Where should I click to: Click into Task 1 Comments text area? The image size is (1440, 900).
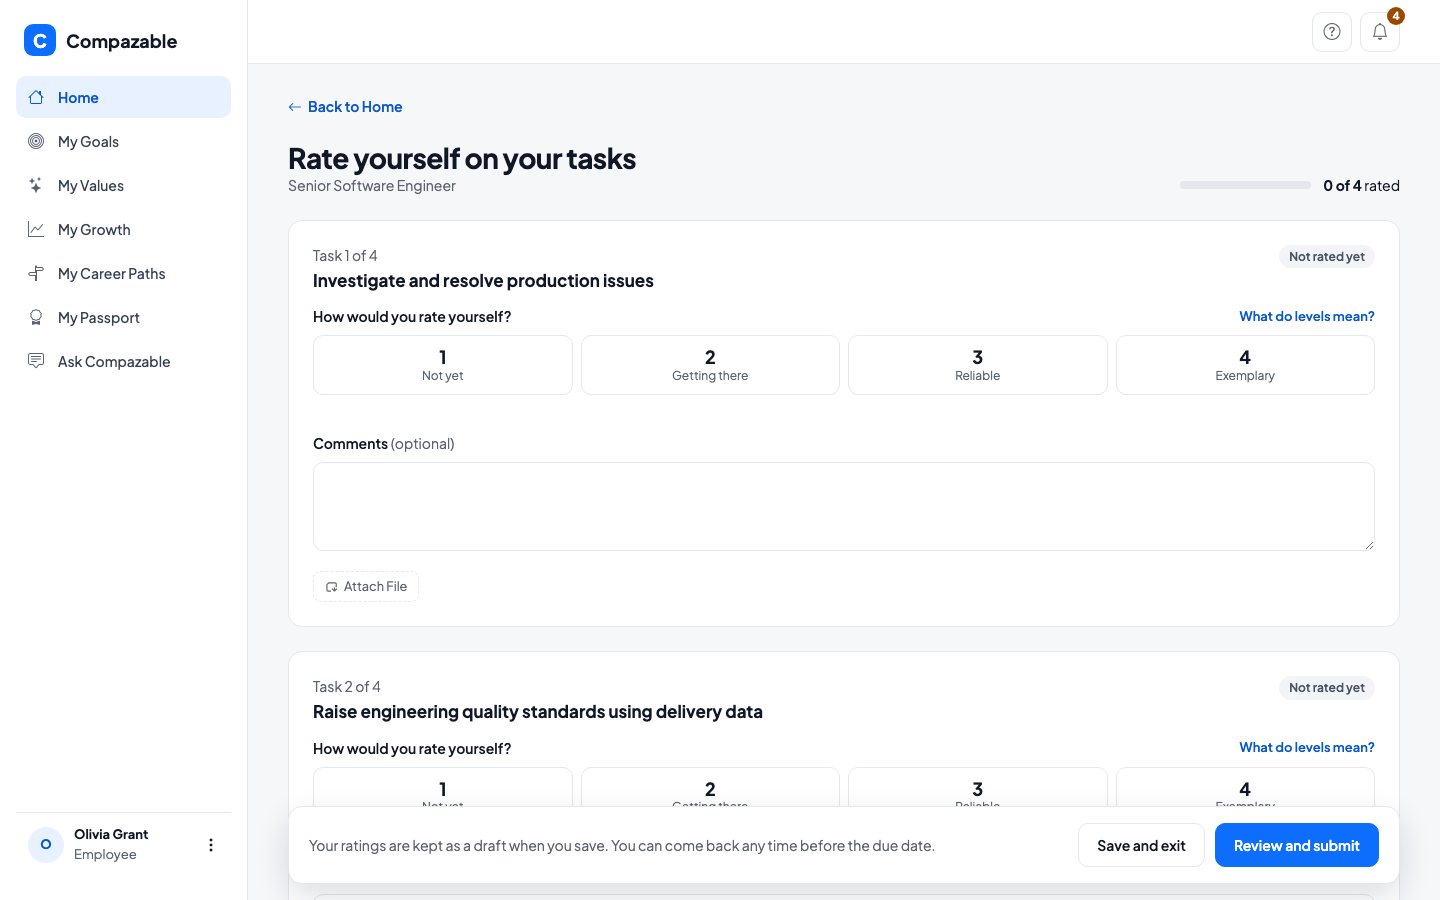point(844,506)
